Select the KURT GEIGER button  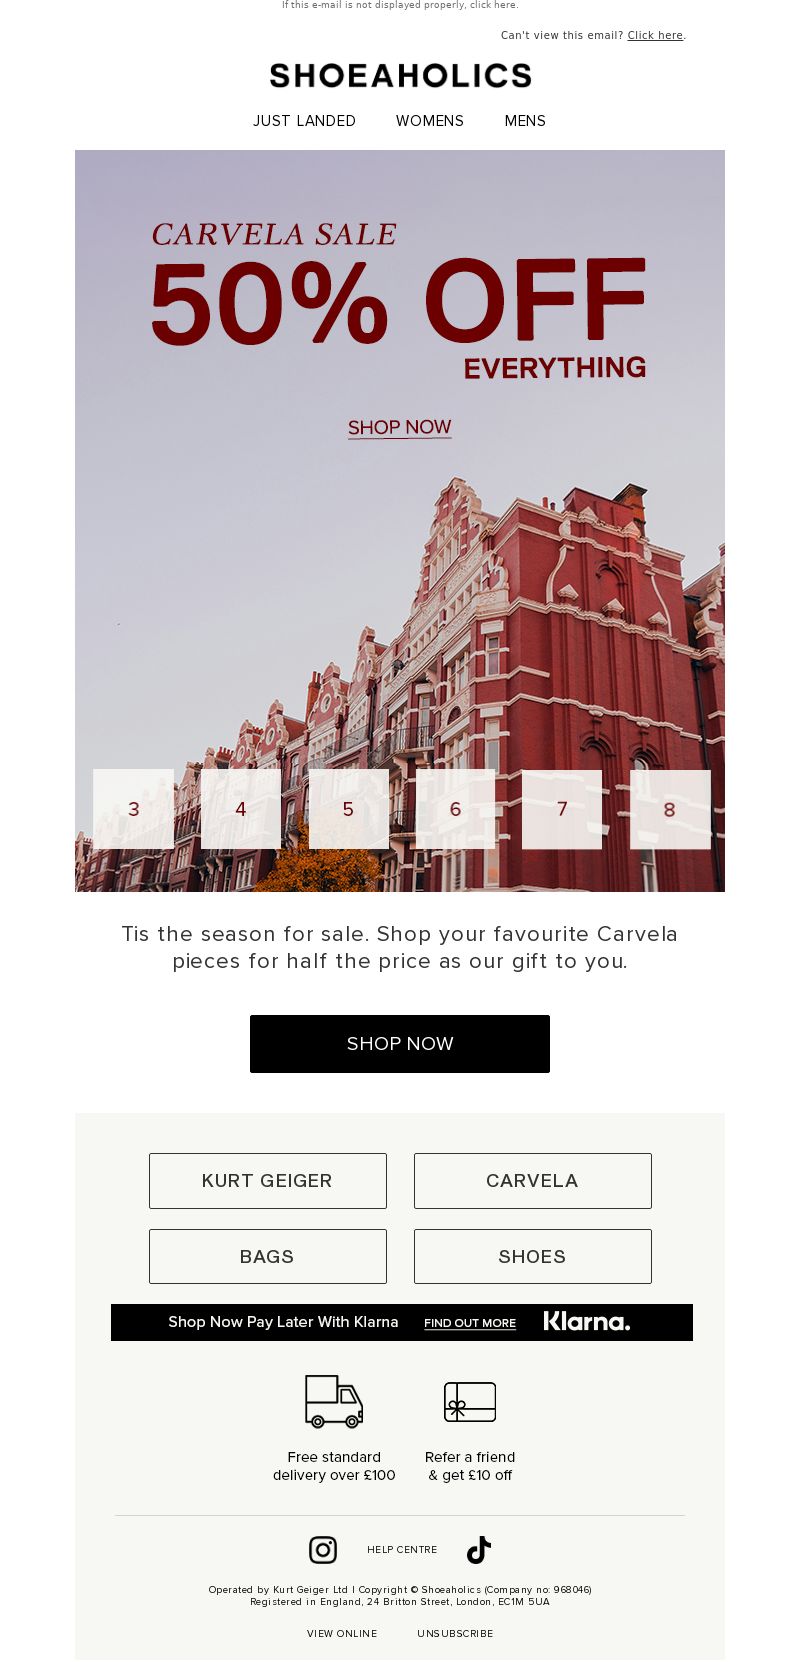coord(268,1181)
